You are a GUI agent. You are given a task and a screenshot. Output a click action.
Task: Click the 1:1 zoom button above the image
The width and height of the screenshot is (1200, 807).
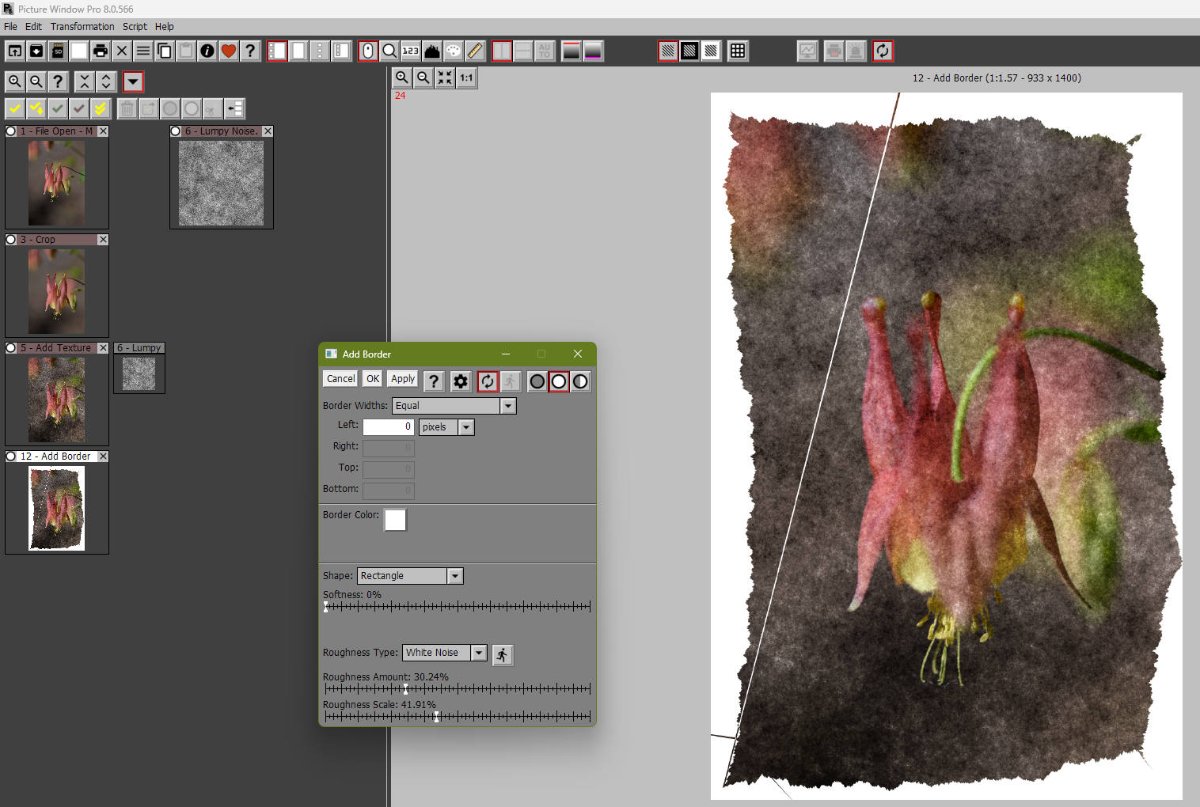tap(467, 77)
